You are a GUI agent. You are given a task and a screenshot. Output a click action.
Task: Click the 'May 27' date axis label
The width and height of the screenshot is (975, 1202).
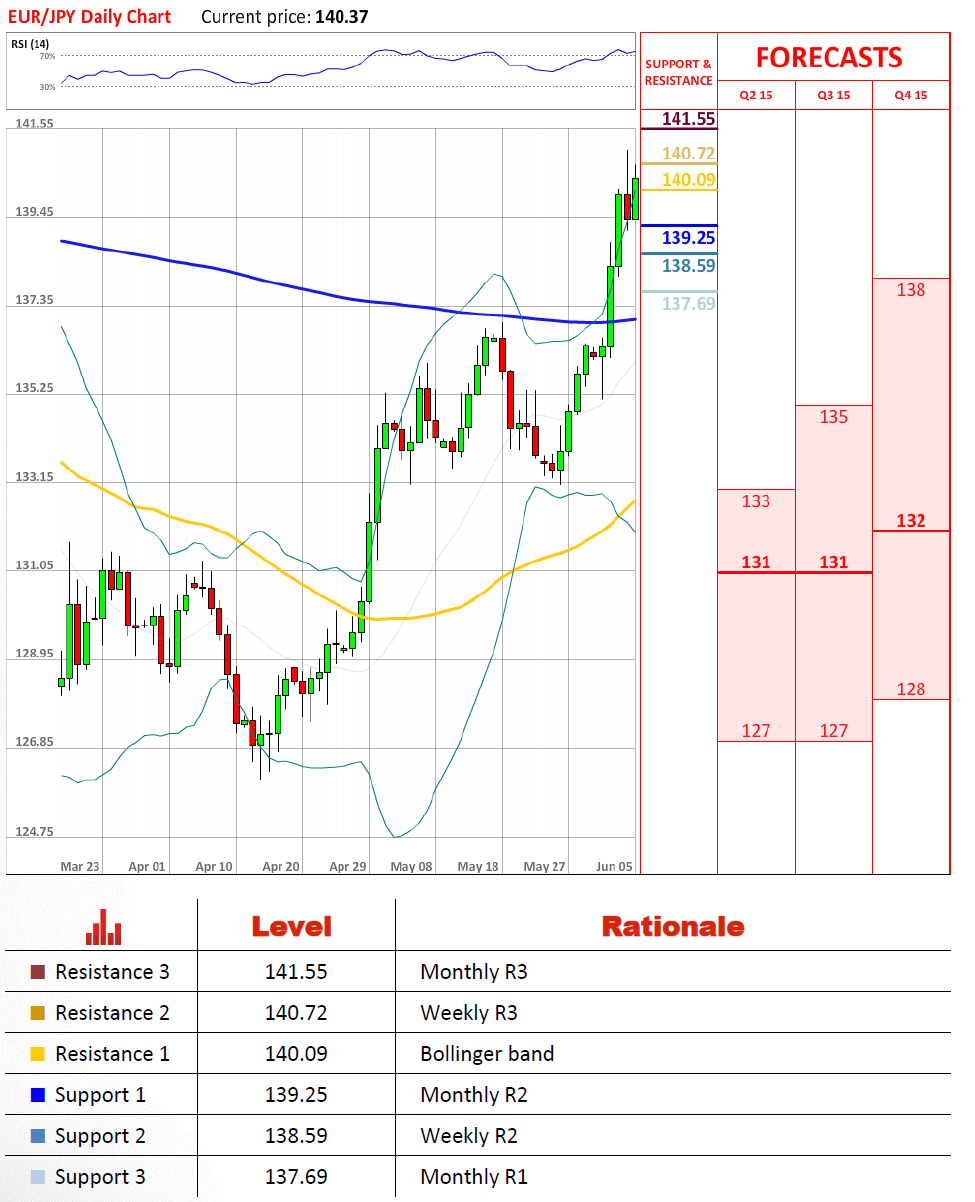click(544, 866)
